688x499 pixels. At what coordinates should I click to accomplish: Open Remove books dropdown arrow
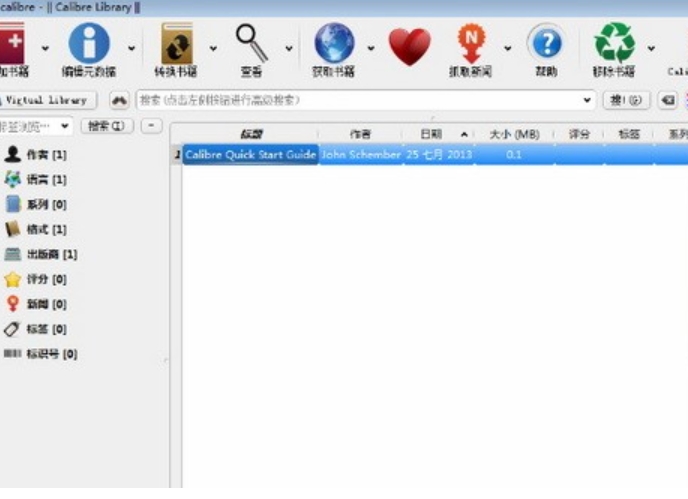coord(651,48)
